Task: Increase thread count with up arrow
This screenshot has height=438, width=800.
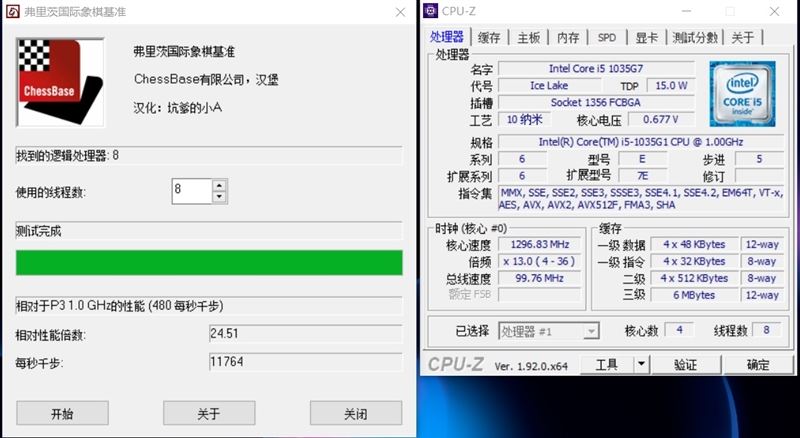Action: (219, 186)
